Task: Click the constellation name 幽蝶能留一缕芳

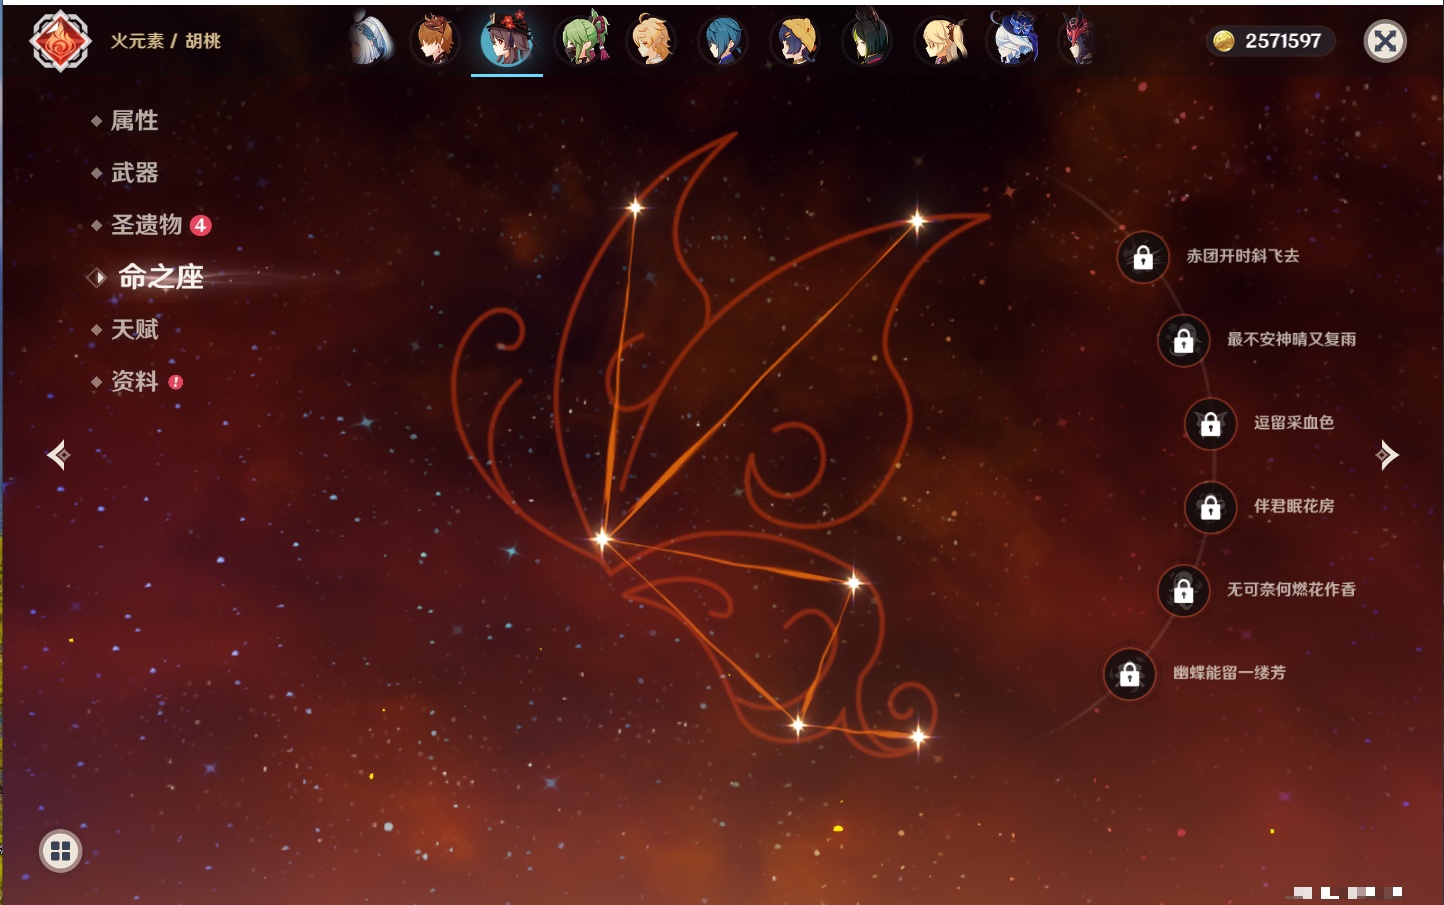Action: point(1230,673)
